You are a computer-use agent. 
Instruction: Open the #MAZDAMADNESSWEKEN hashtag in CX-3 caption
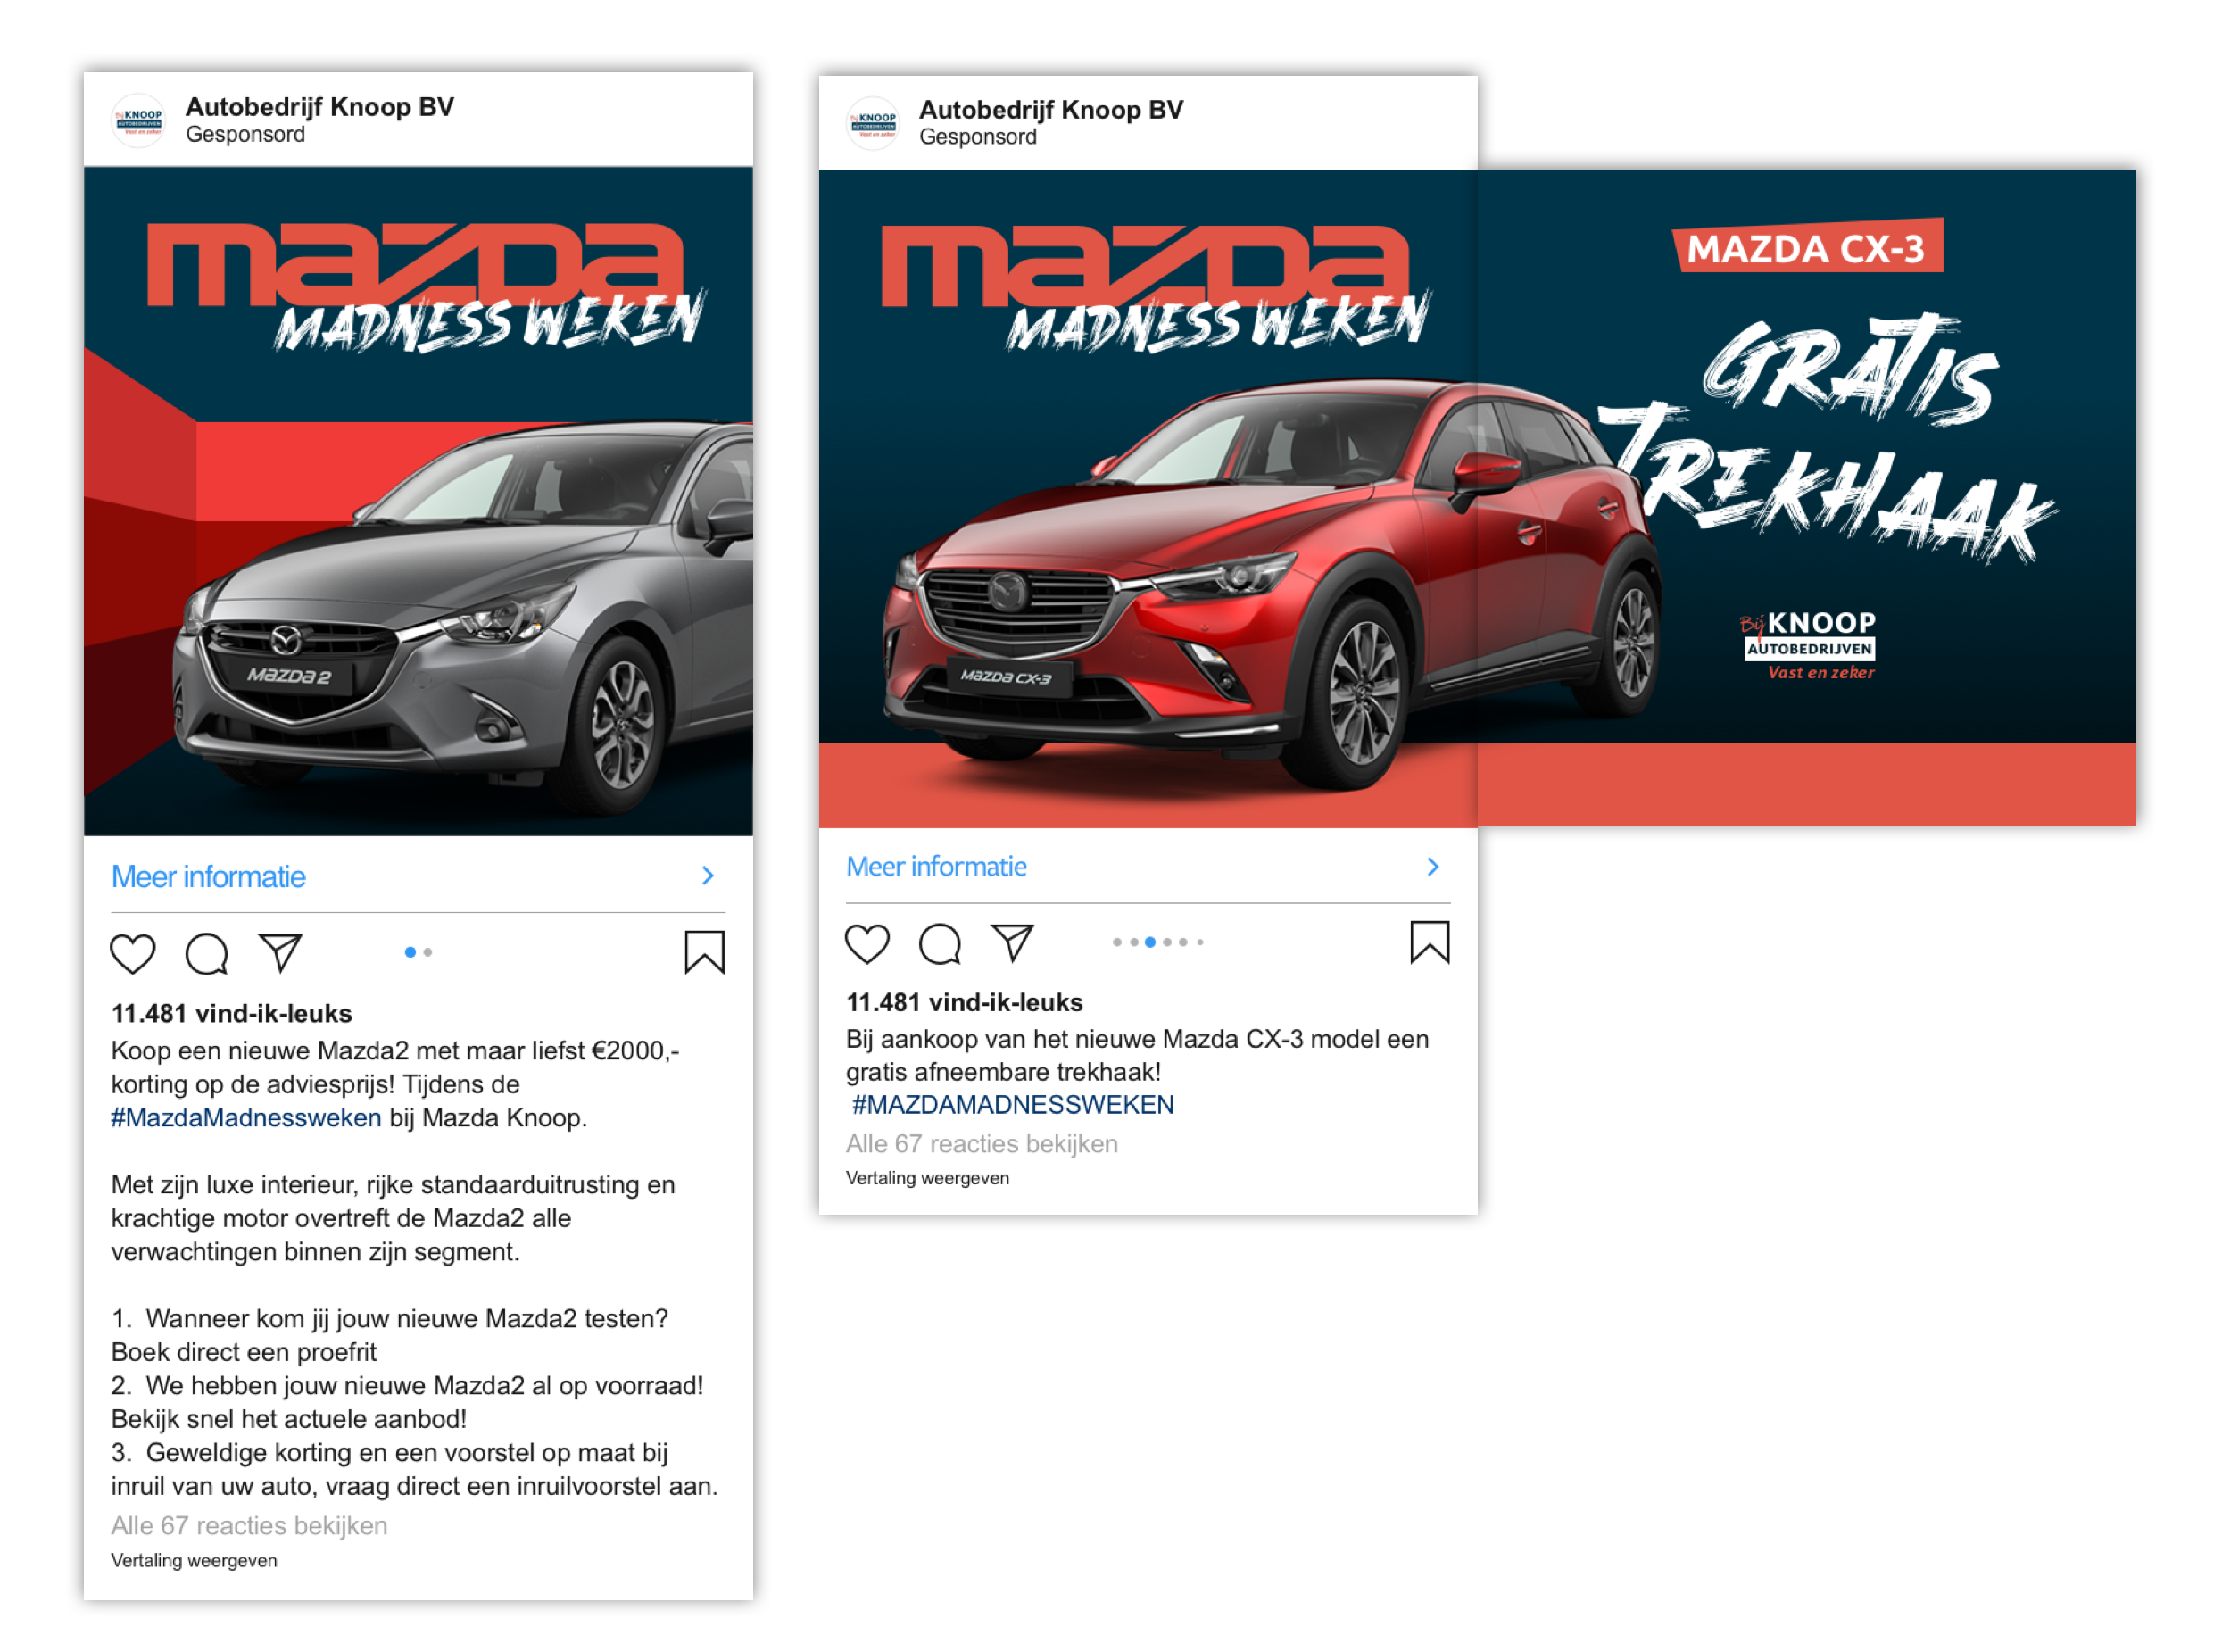coord(1013,1105)
